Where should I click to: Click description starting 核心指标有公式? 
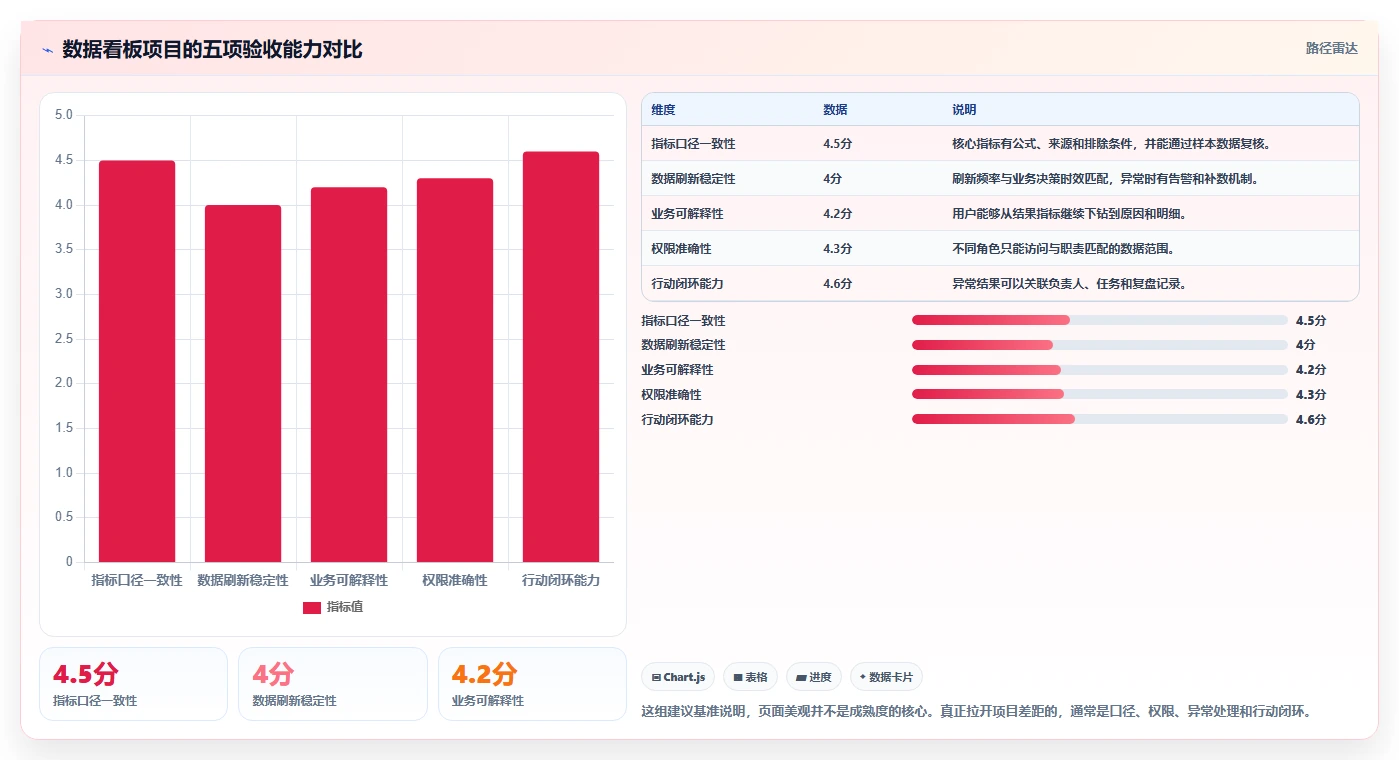click(x=1112, y=144)
